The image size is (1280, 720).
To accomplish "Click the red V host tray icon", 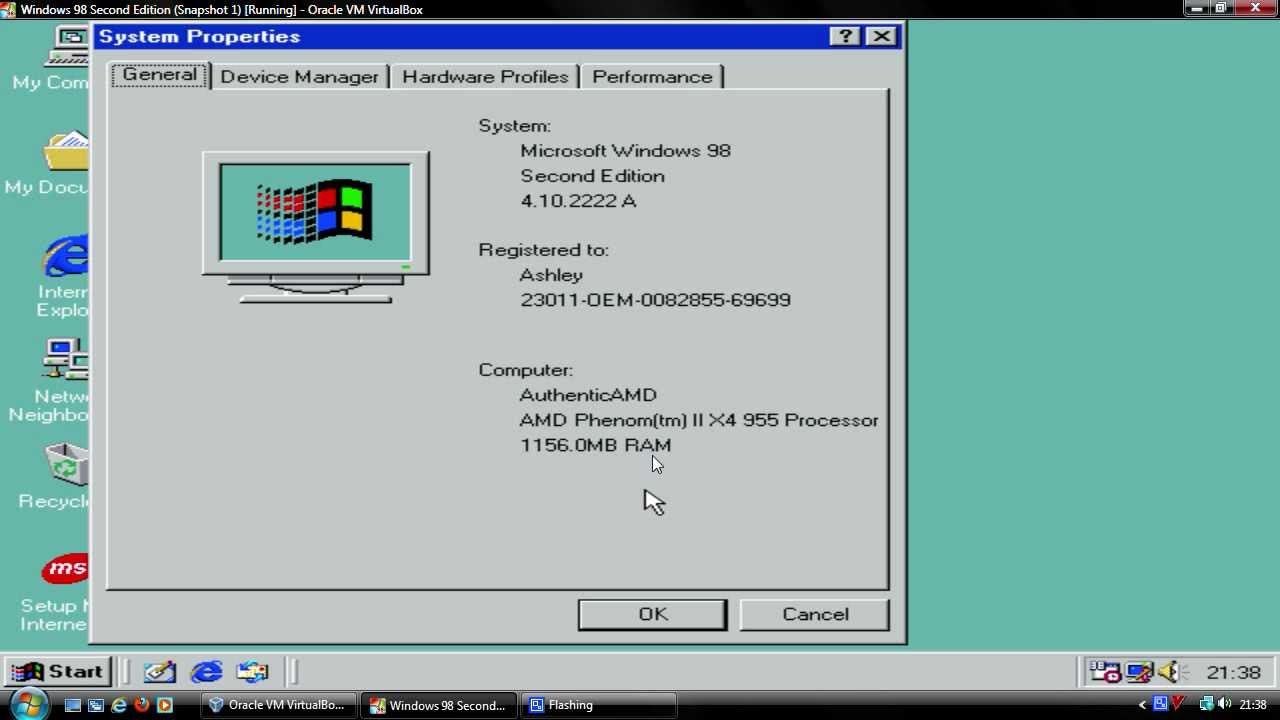I will (1178, 704).
